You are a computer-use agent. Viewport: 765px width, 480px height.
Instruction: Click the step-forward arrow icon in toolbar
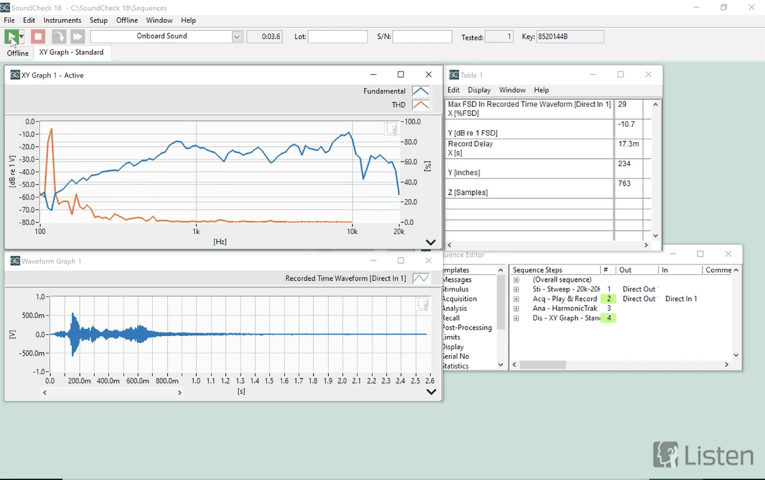59,37
